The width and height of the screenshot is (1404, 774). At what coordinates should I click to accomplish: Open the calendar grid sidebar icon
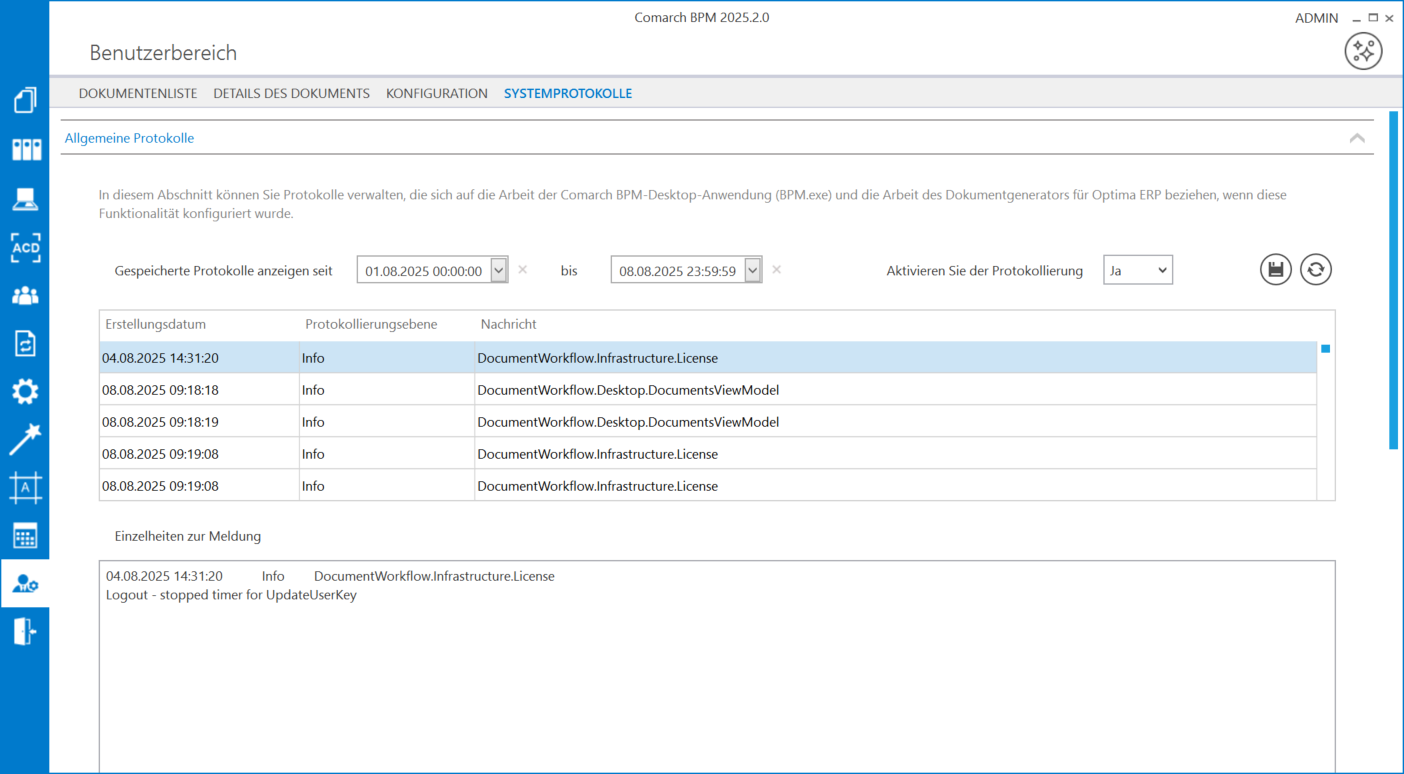click(25, 536)
